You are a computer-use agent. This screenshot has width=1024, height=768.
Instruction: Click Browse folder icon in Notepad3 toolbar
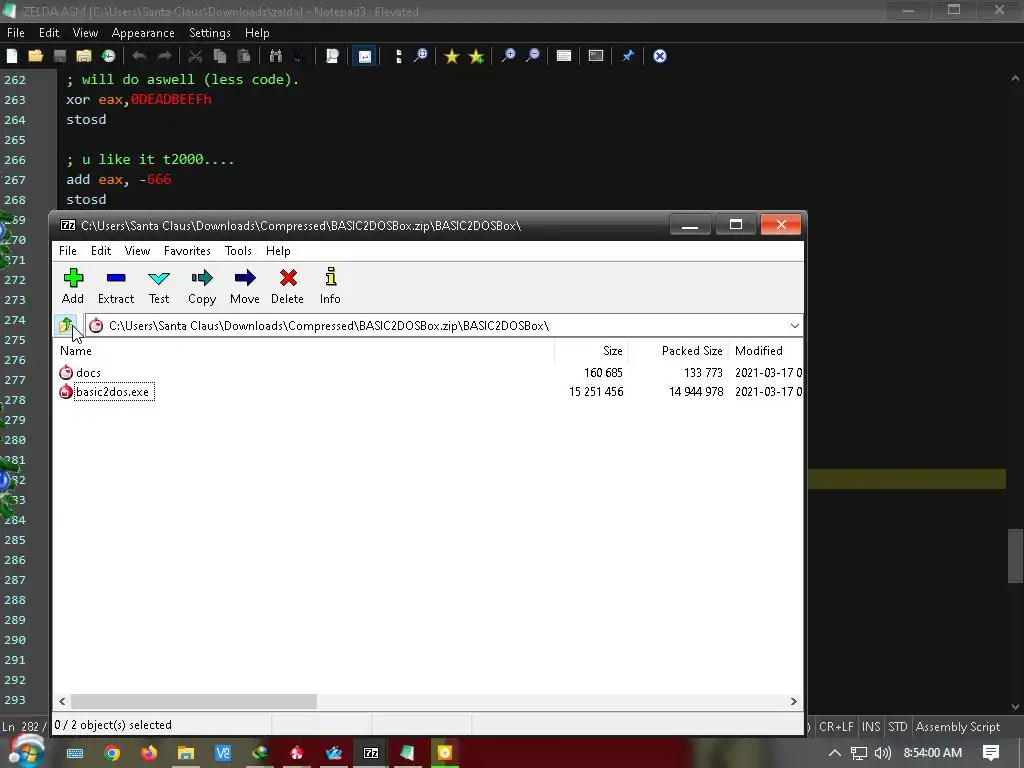(x=84, y=56)
